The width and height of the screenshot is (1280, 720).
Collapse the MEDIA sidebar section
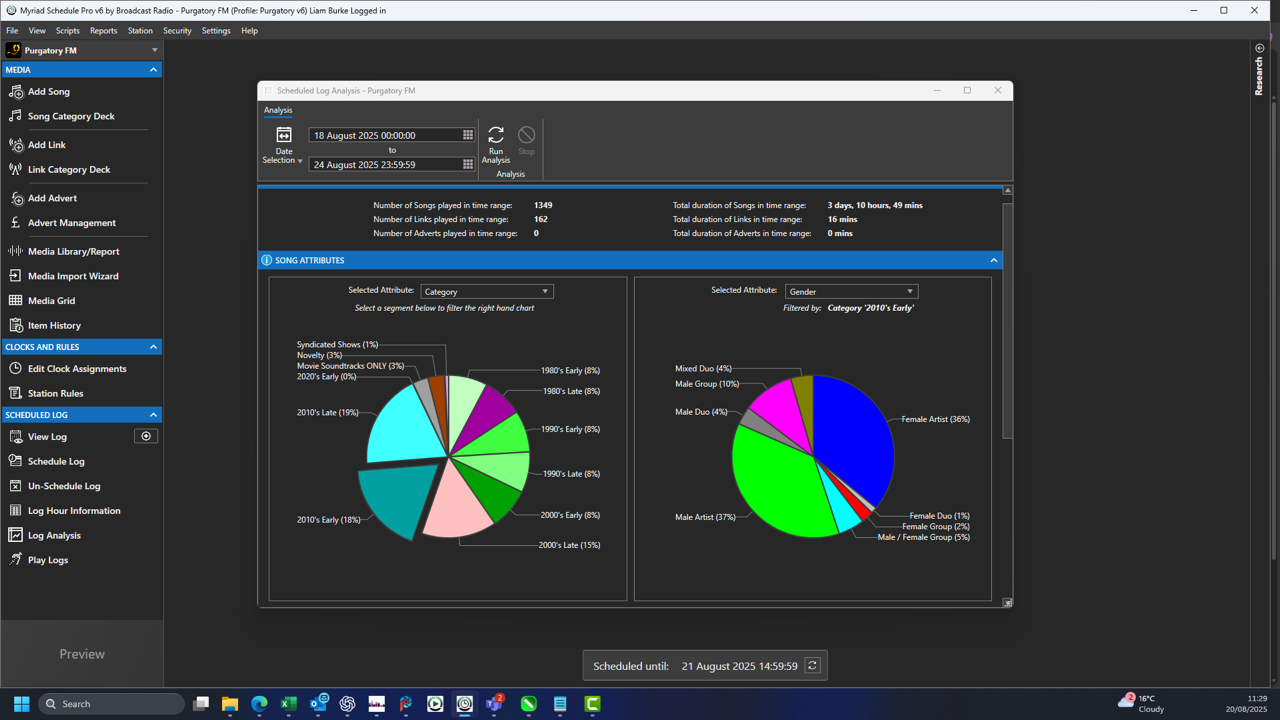(x=153, y=70)
